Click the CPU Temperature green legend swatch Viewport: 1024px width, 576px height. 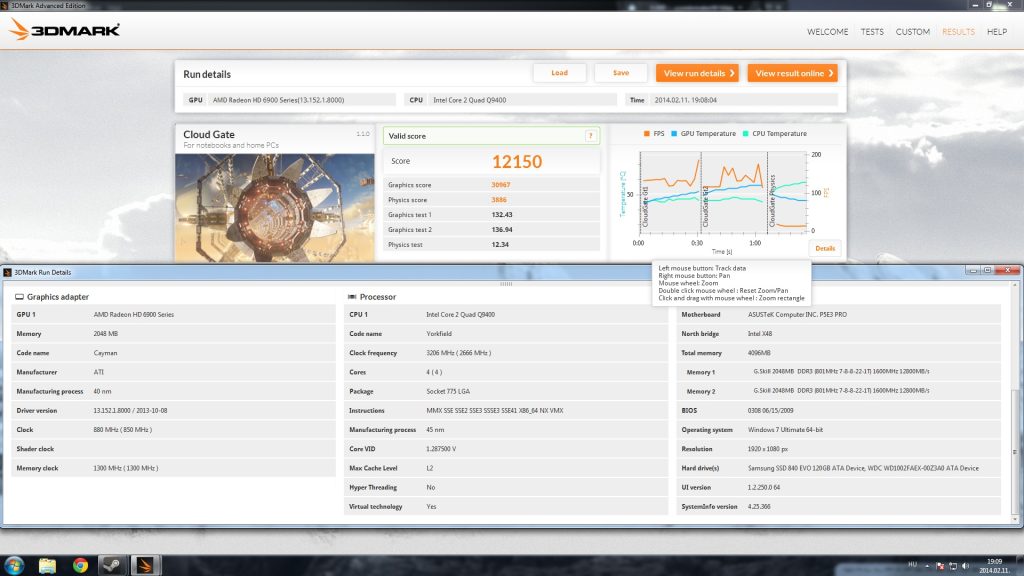pyautogui.click(x=745, y=133)
